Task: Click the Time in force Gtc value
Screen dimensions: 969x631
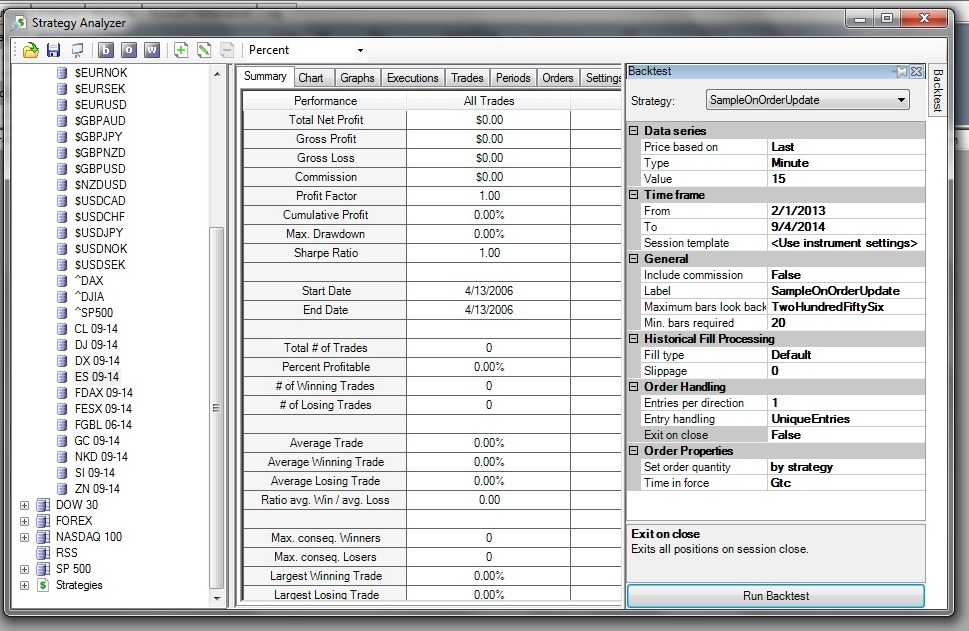Action: (846, 483)
